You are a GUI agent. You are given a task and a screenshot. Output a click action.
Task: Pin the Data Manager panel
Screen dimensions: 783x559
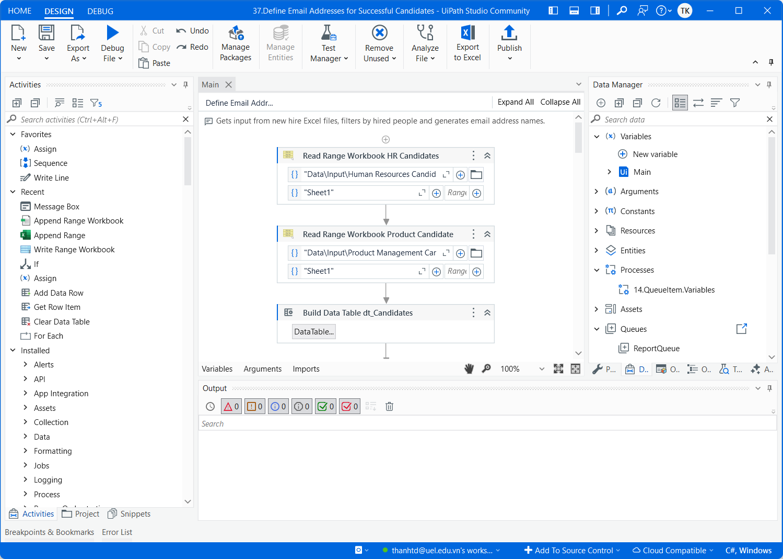coord(770,85)
